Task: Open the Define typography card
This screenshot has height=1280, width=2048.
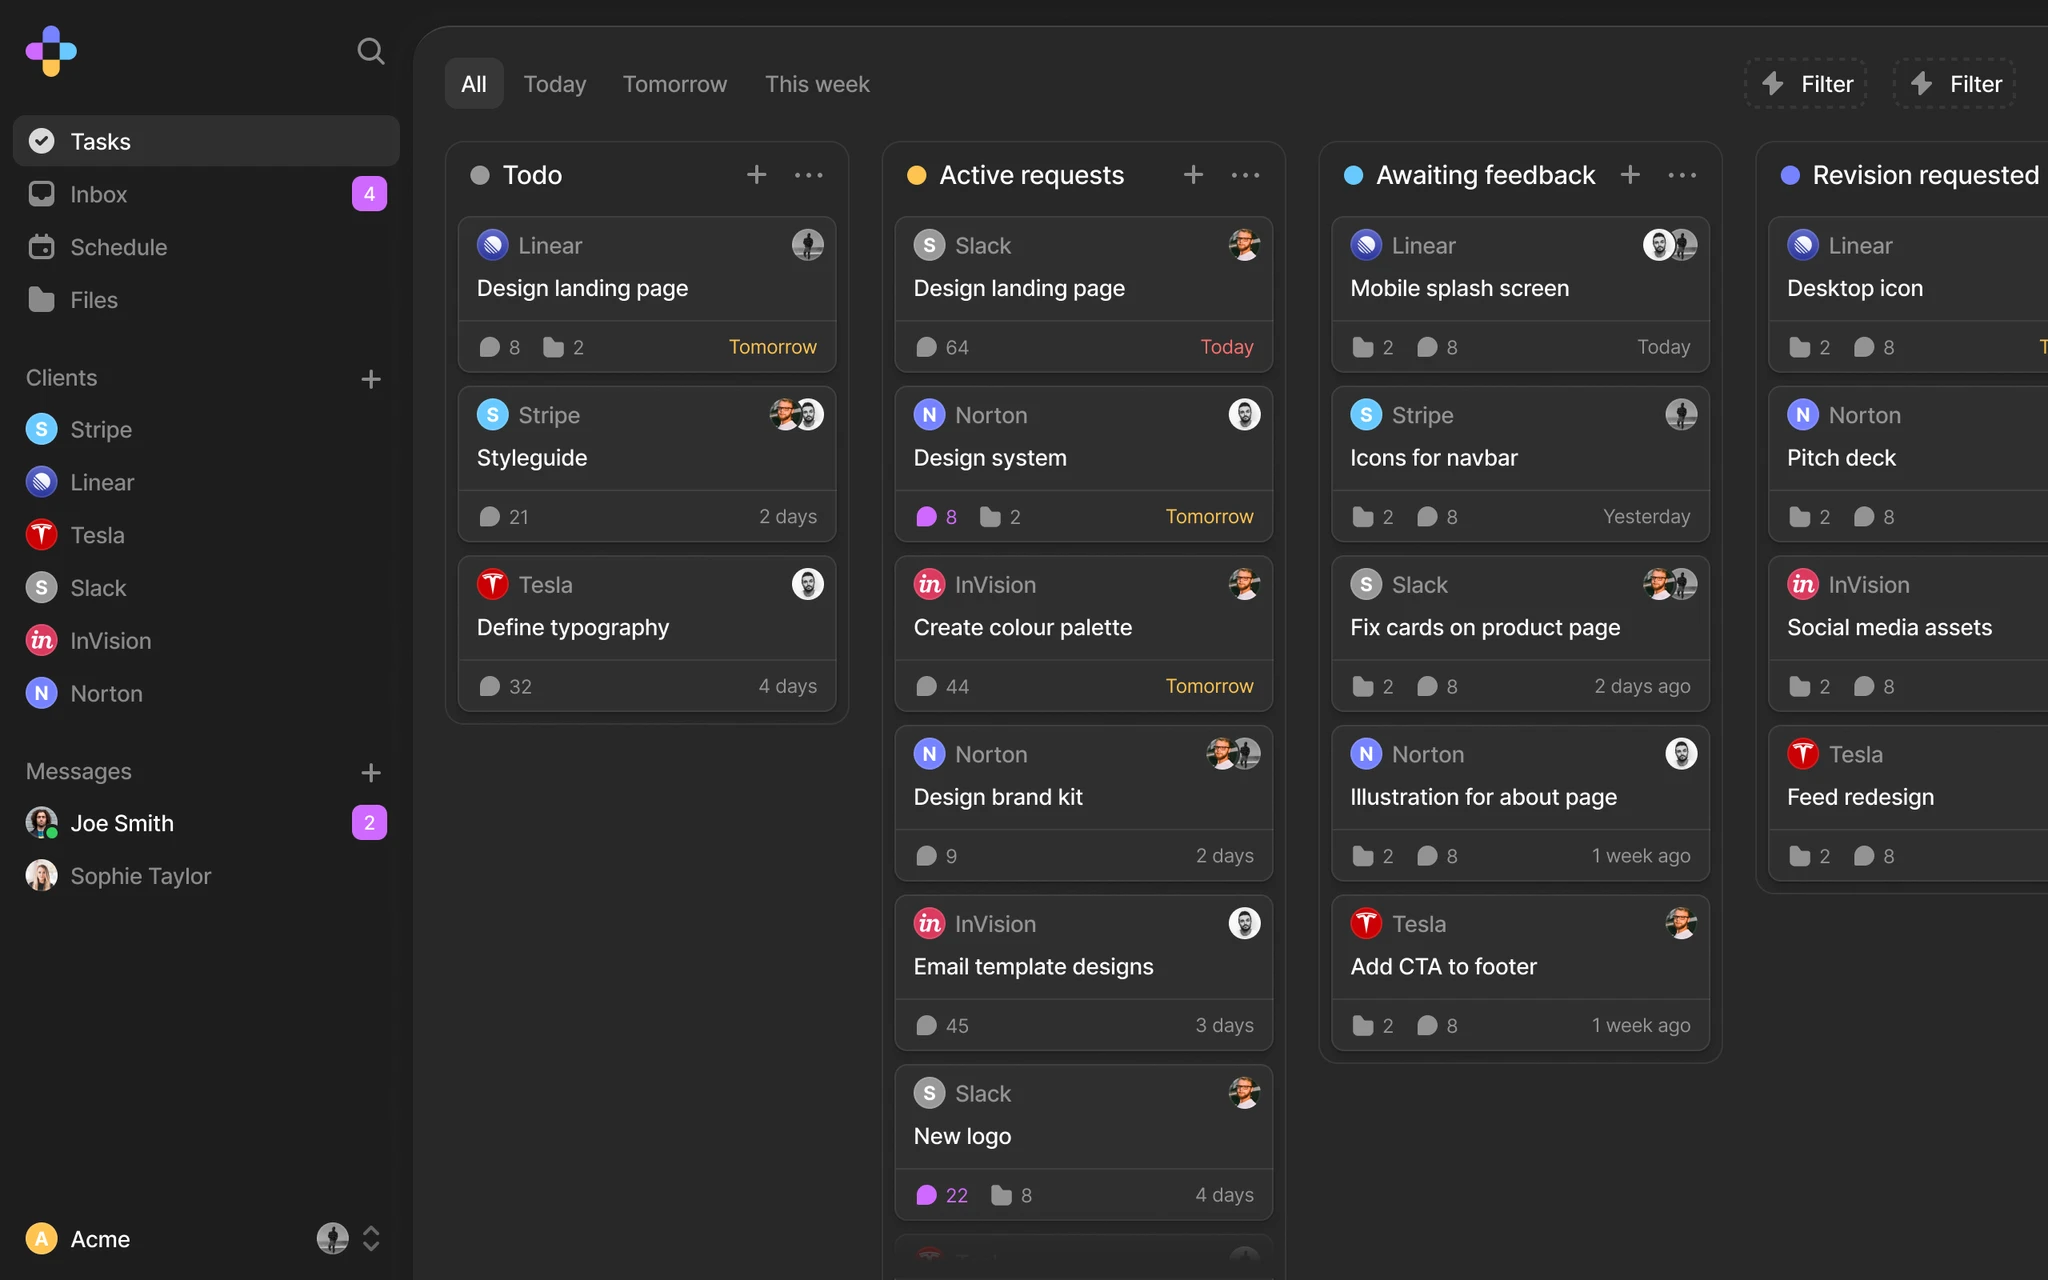Action: click(x=647, y=634)
